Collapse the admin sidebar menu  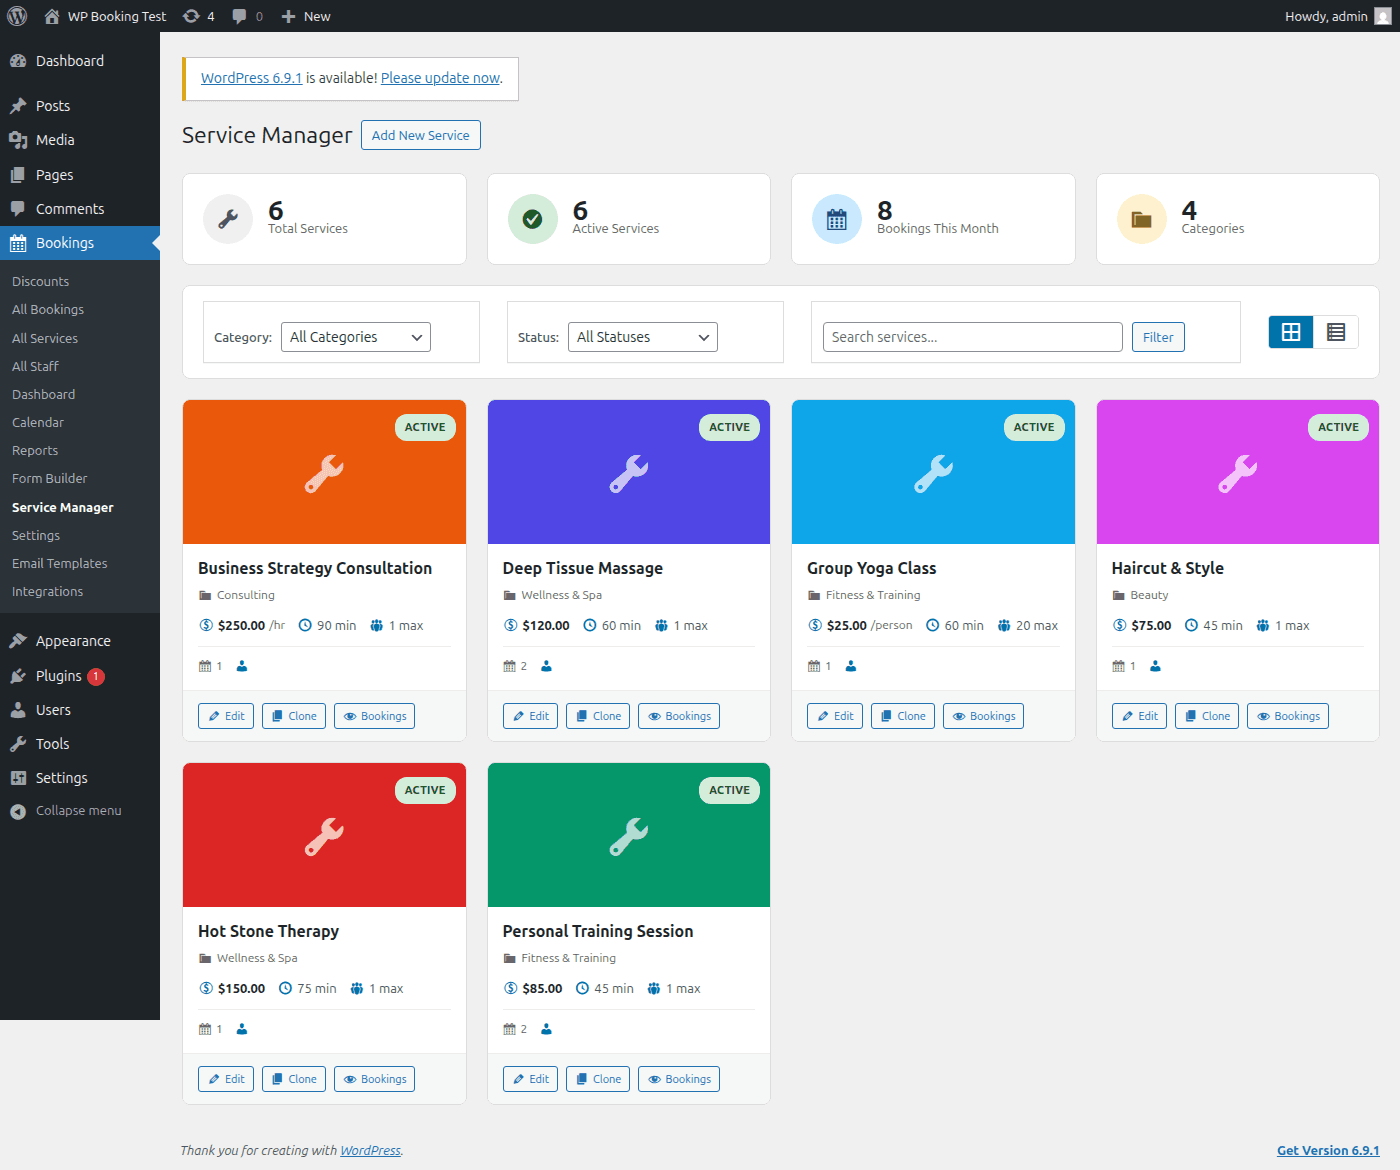coord(66,810)
